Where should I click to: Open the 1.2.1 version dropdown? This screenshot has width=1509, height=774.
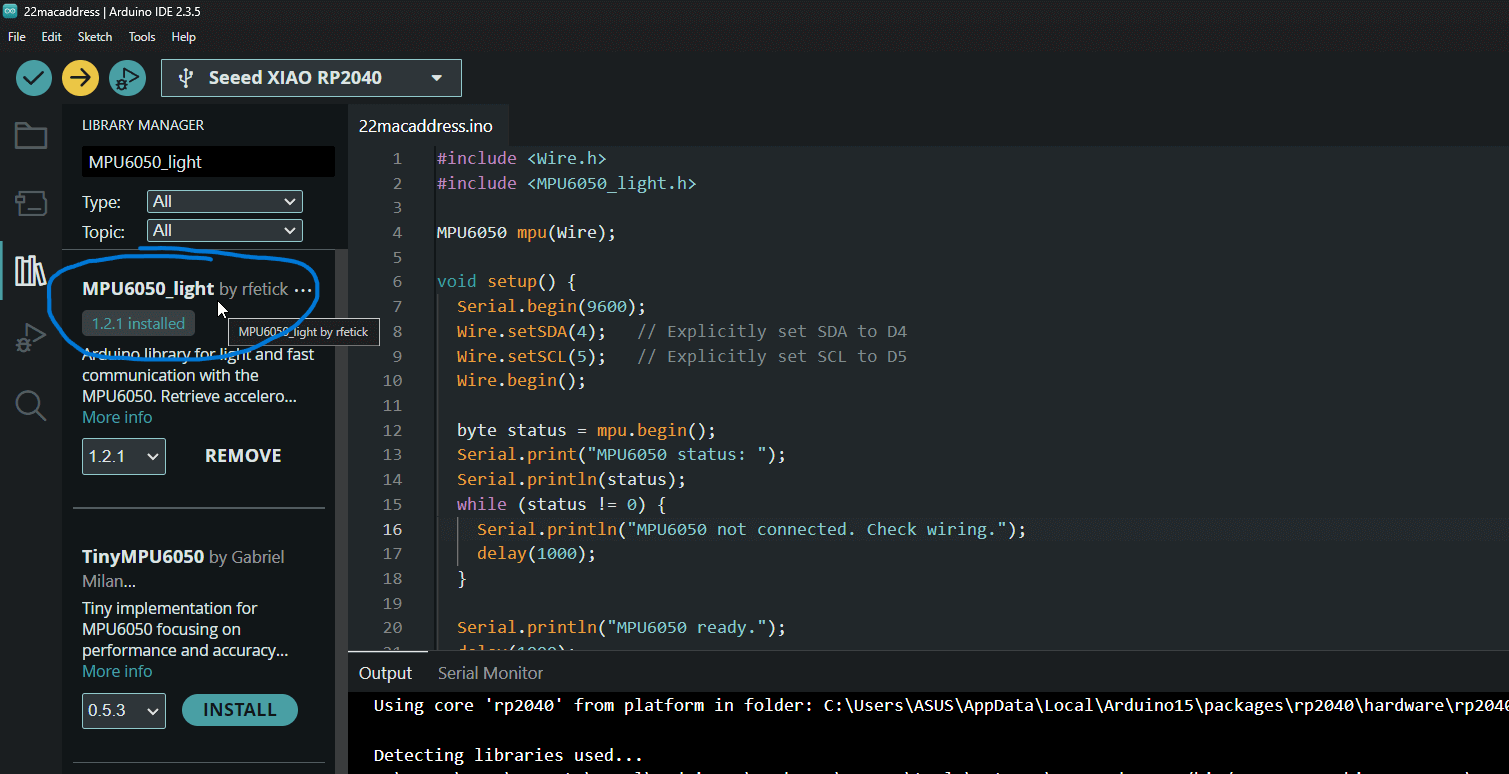(124, 456)
